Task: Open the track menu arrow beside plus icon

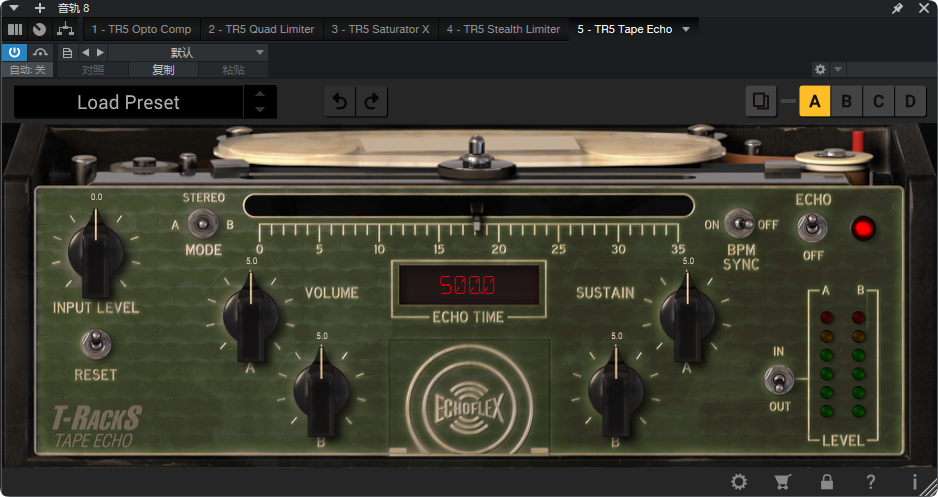Action: (14, 8)
